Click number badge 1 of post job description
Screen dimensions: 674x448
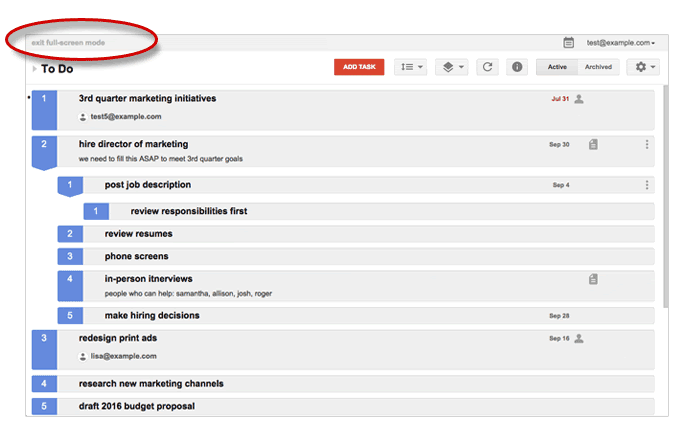pyautogui.click(x=70, y=185)
